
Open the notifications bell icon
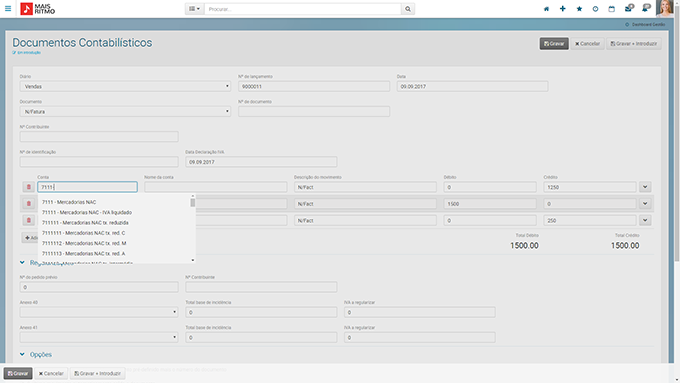tap(646, 8)
